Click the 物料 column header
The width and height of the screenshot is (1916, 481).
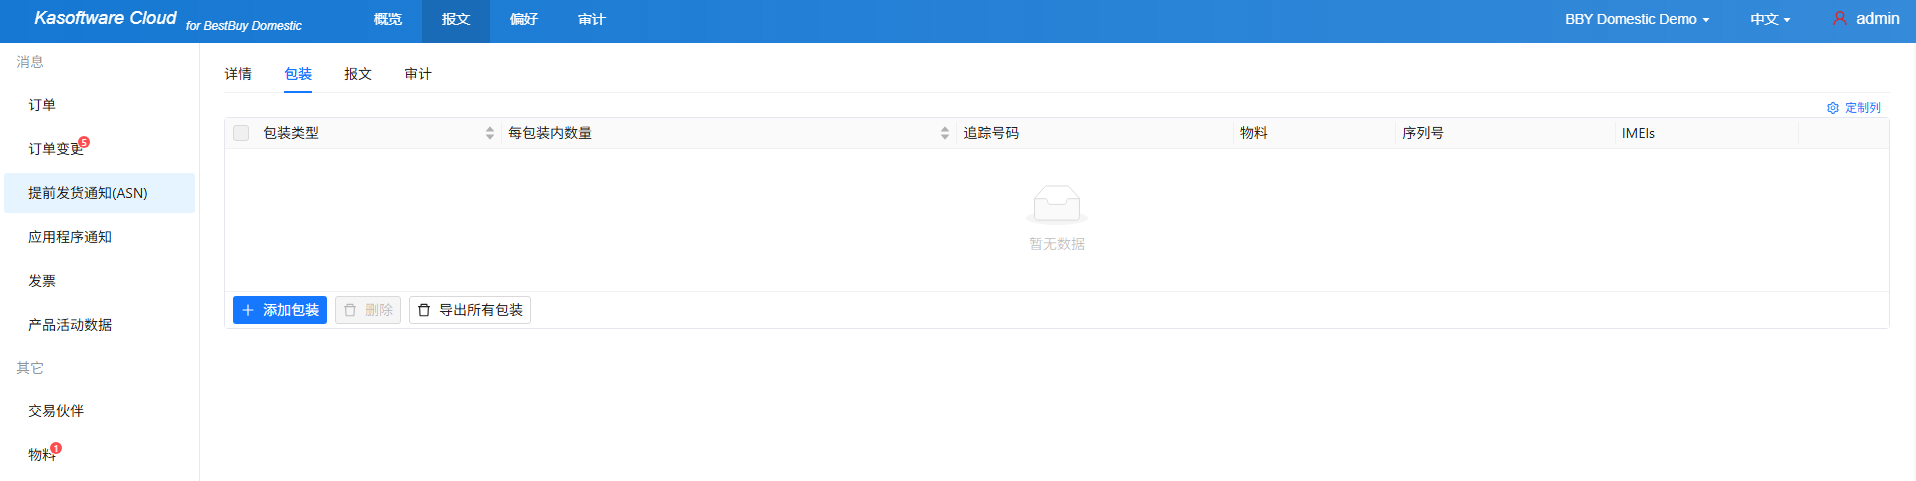[x=1314, y=133]
